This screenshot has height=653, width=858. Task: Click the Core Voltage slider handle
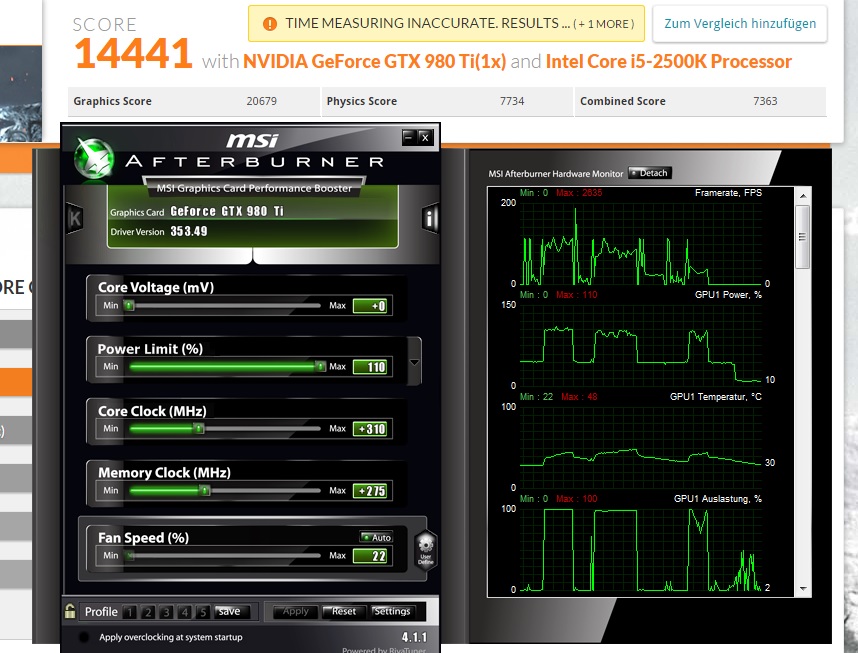click(129, 305)
